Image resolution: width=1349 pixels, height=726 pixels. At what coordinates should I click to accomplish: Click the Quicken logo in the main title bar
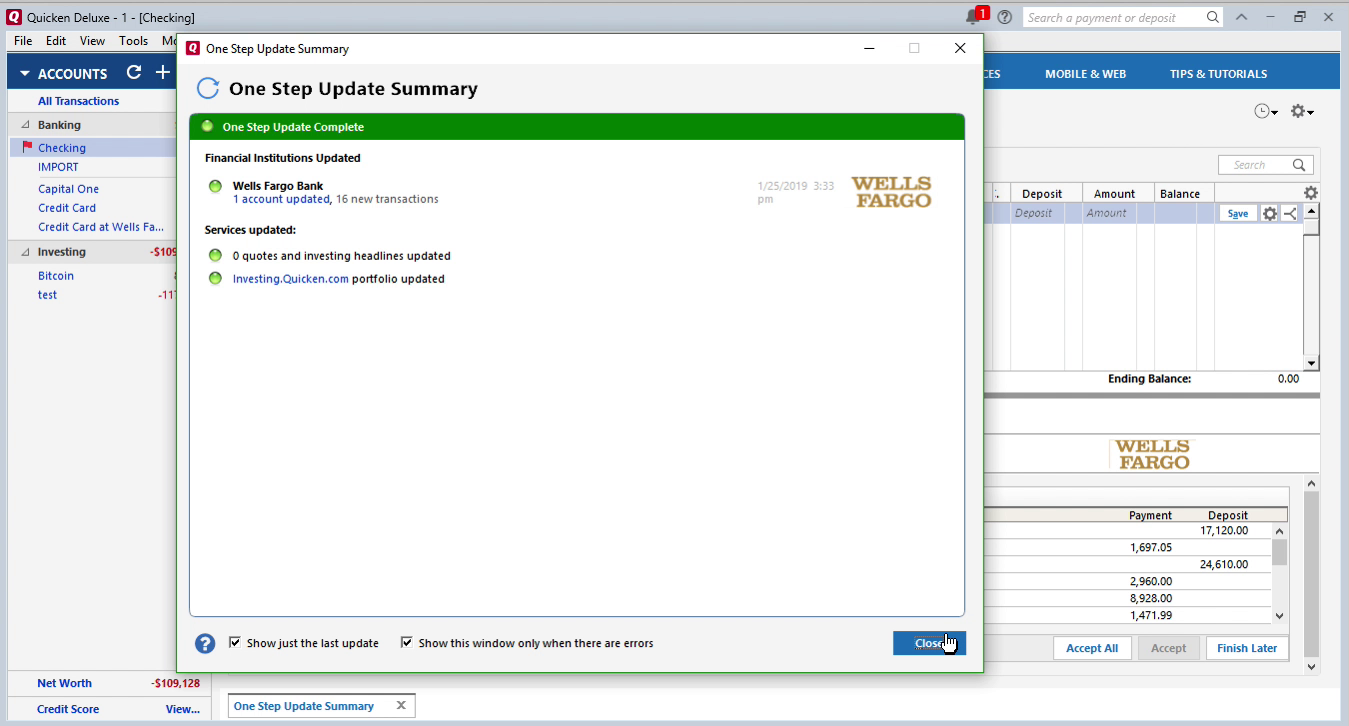pos(14,17)
